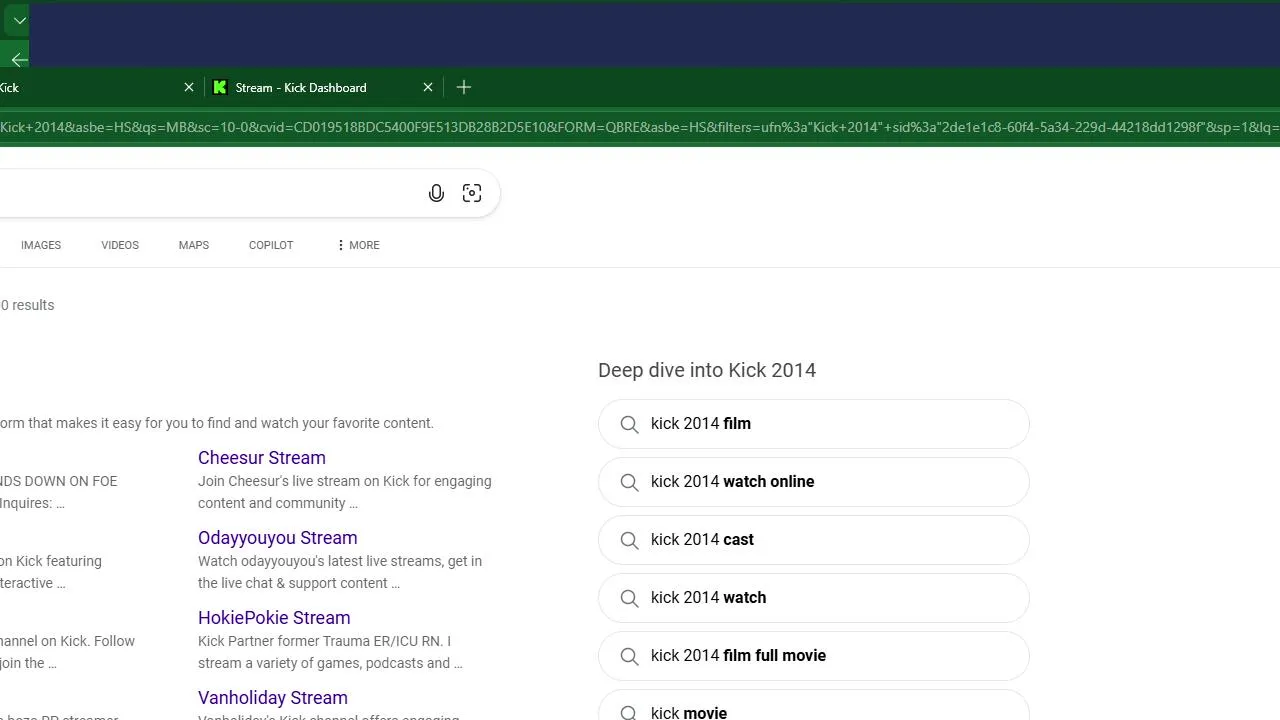
Task: Search suggestion "kick 2014 film"
Action: coord(814,424)
